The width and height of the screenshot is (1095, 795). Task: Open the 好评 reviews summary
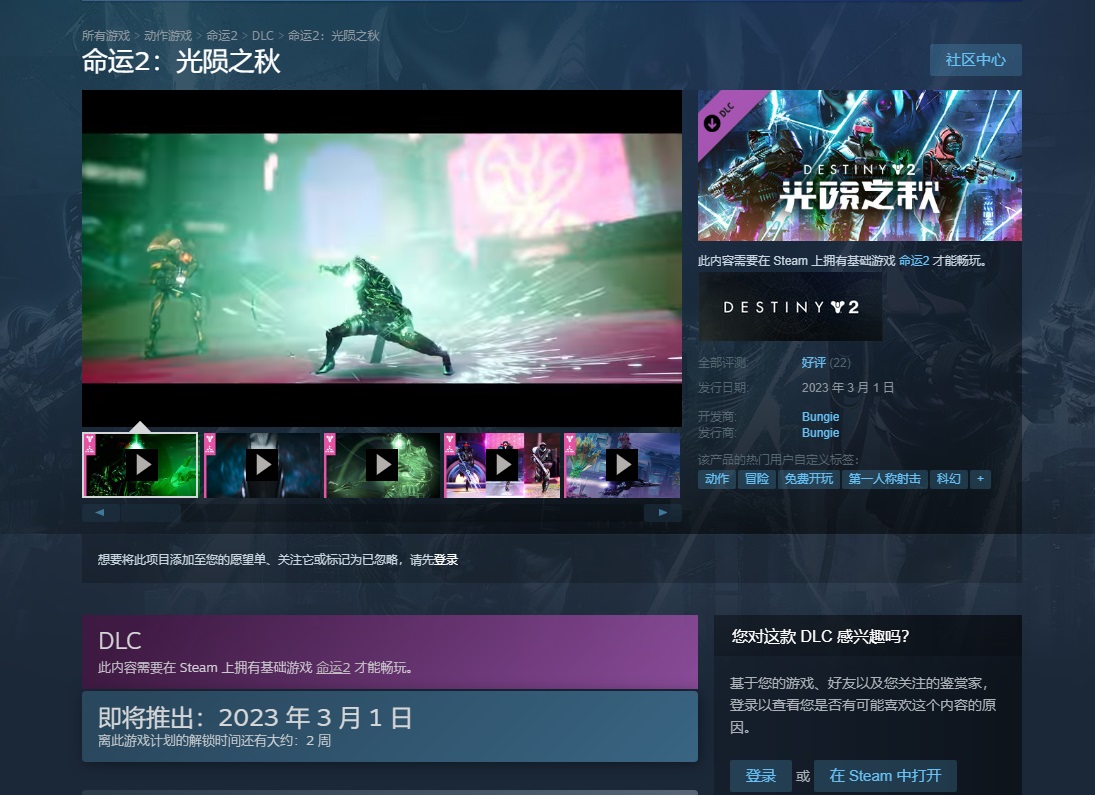point(814,363)
